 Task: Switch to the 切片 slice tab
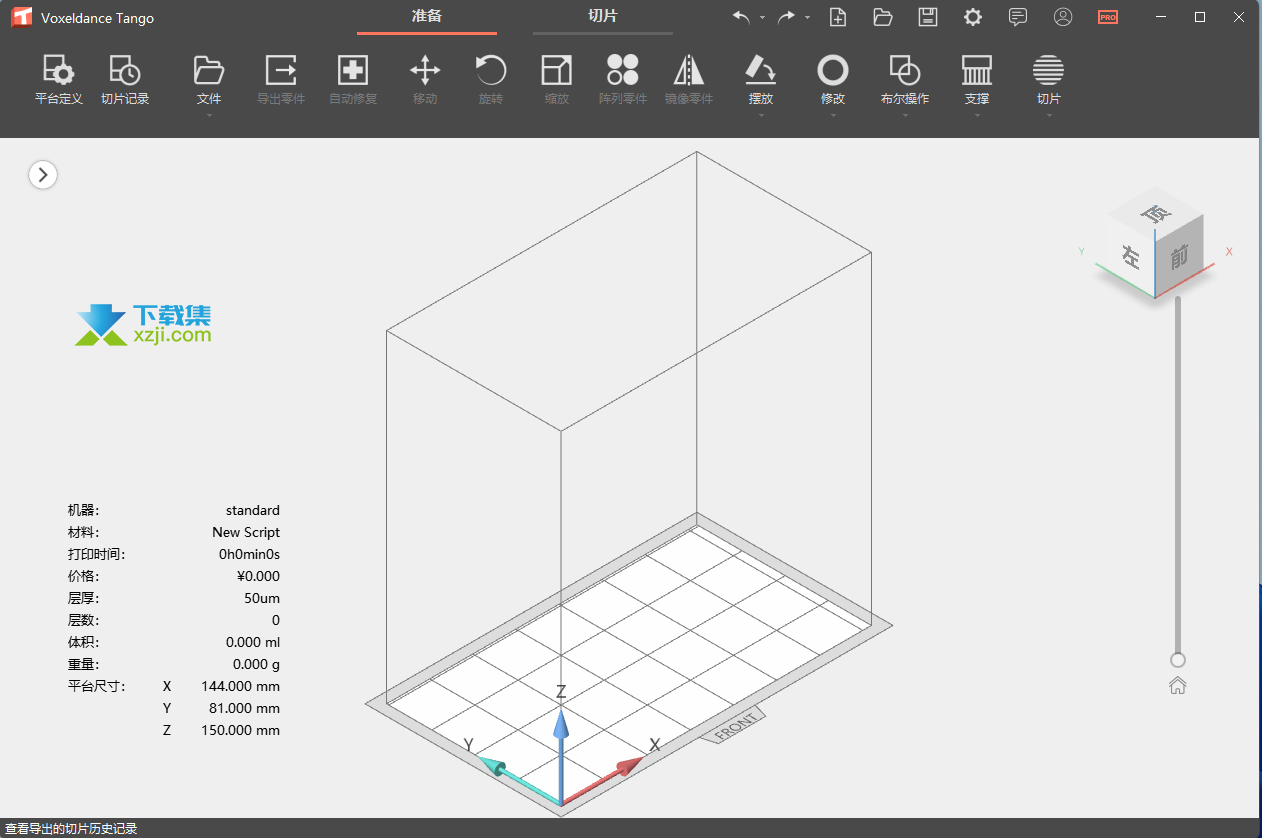click(603, 17)
